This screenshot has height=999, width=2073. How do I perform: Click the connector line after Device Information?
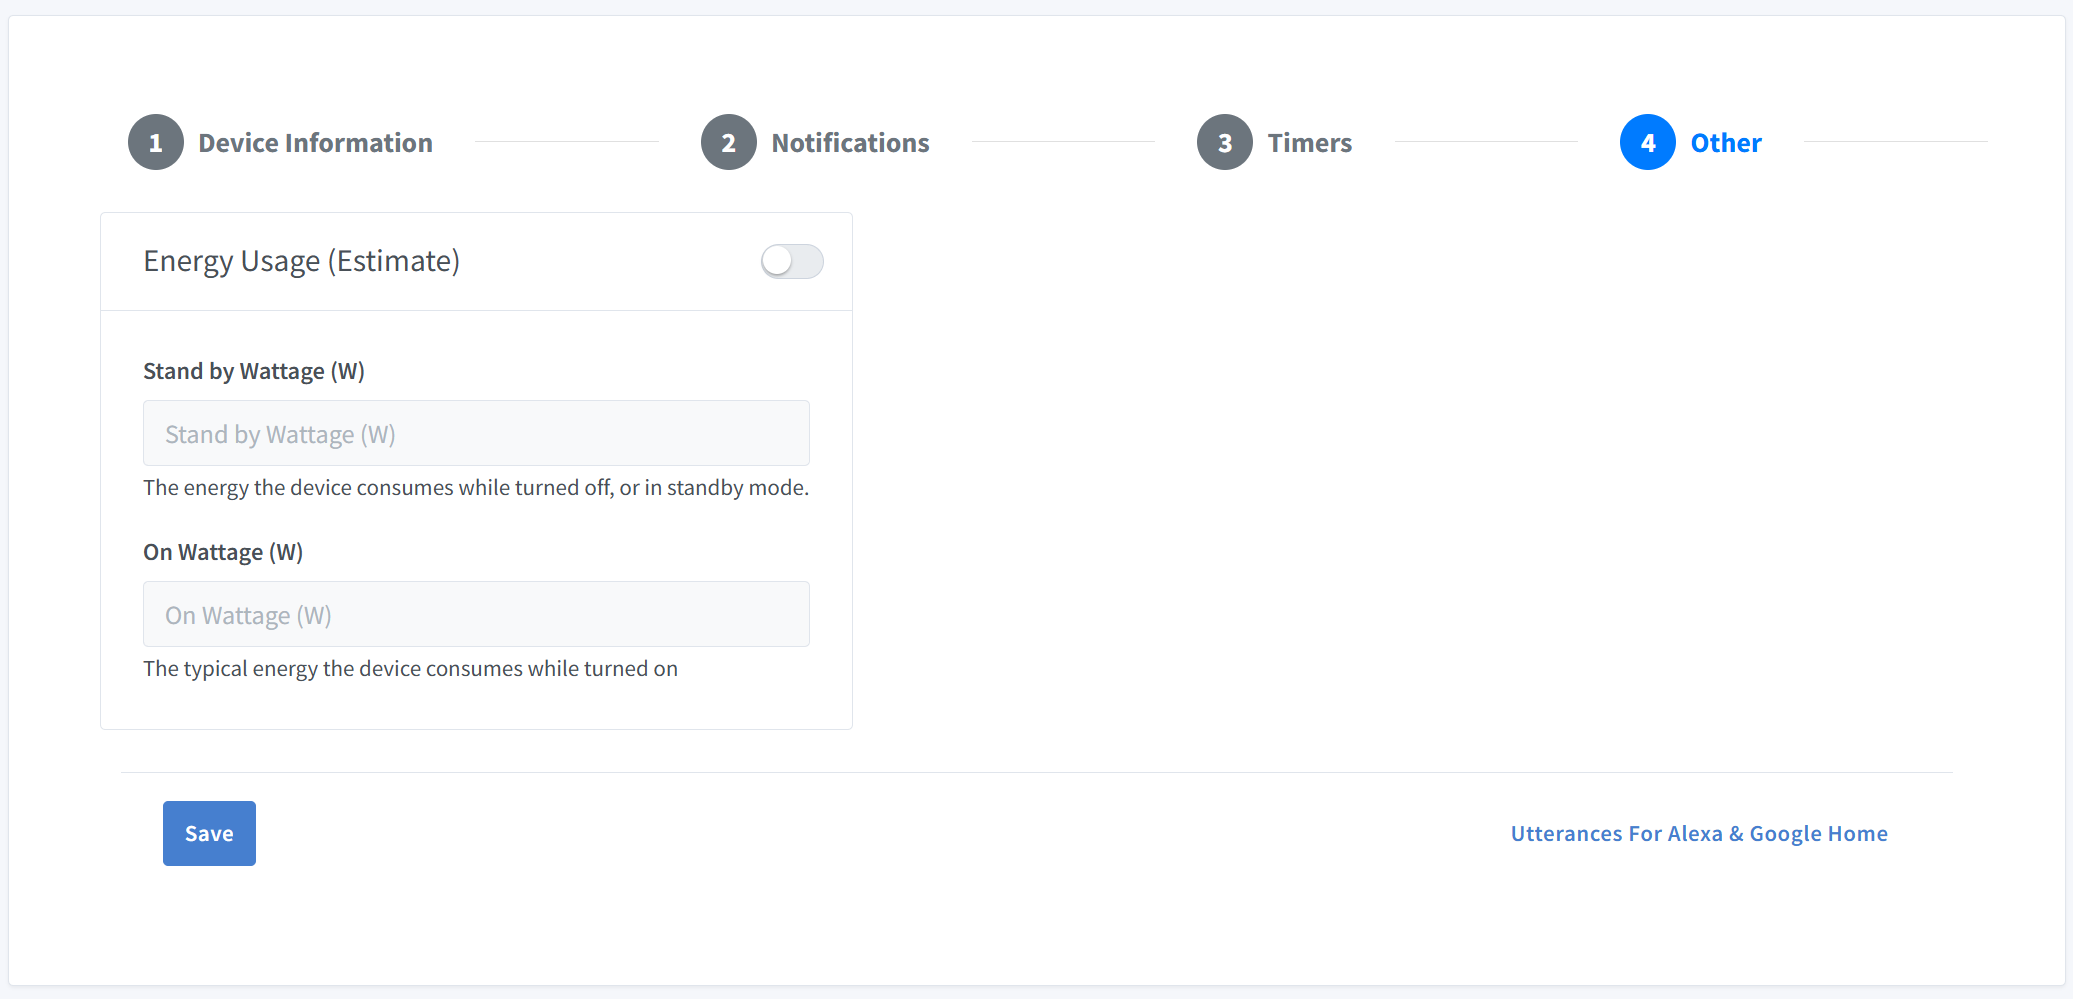point(566,142)
